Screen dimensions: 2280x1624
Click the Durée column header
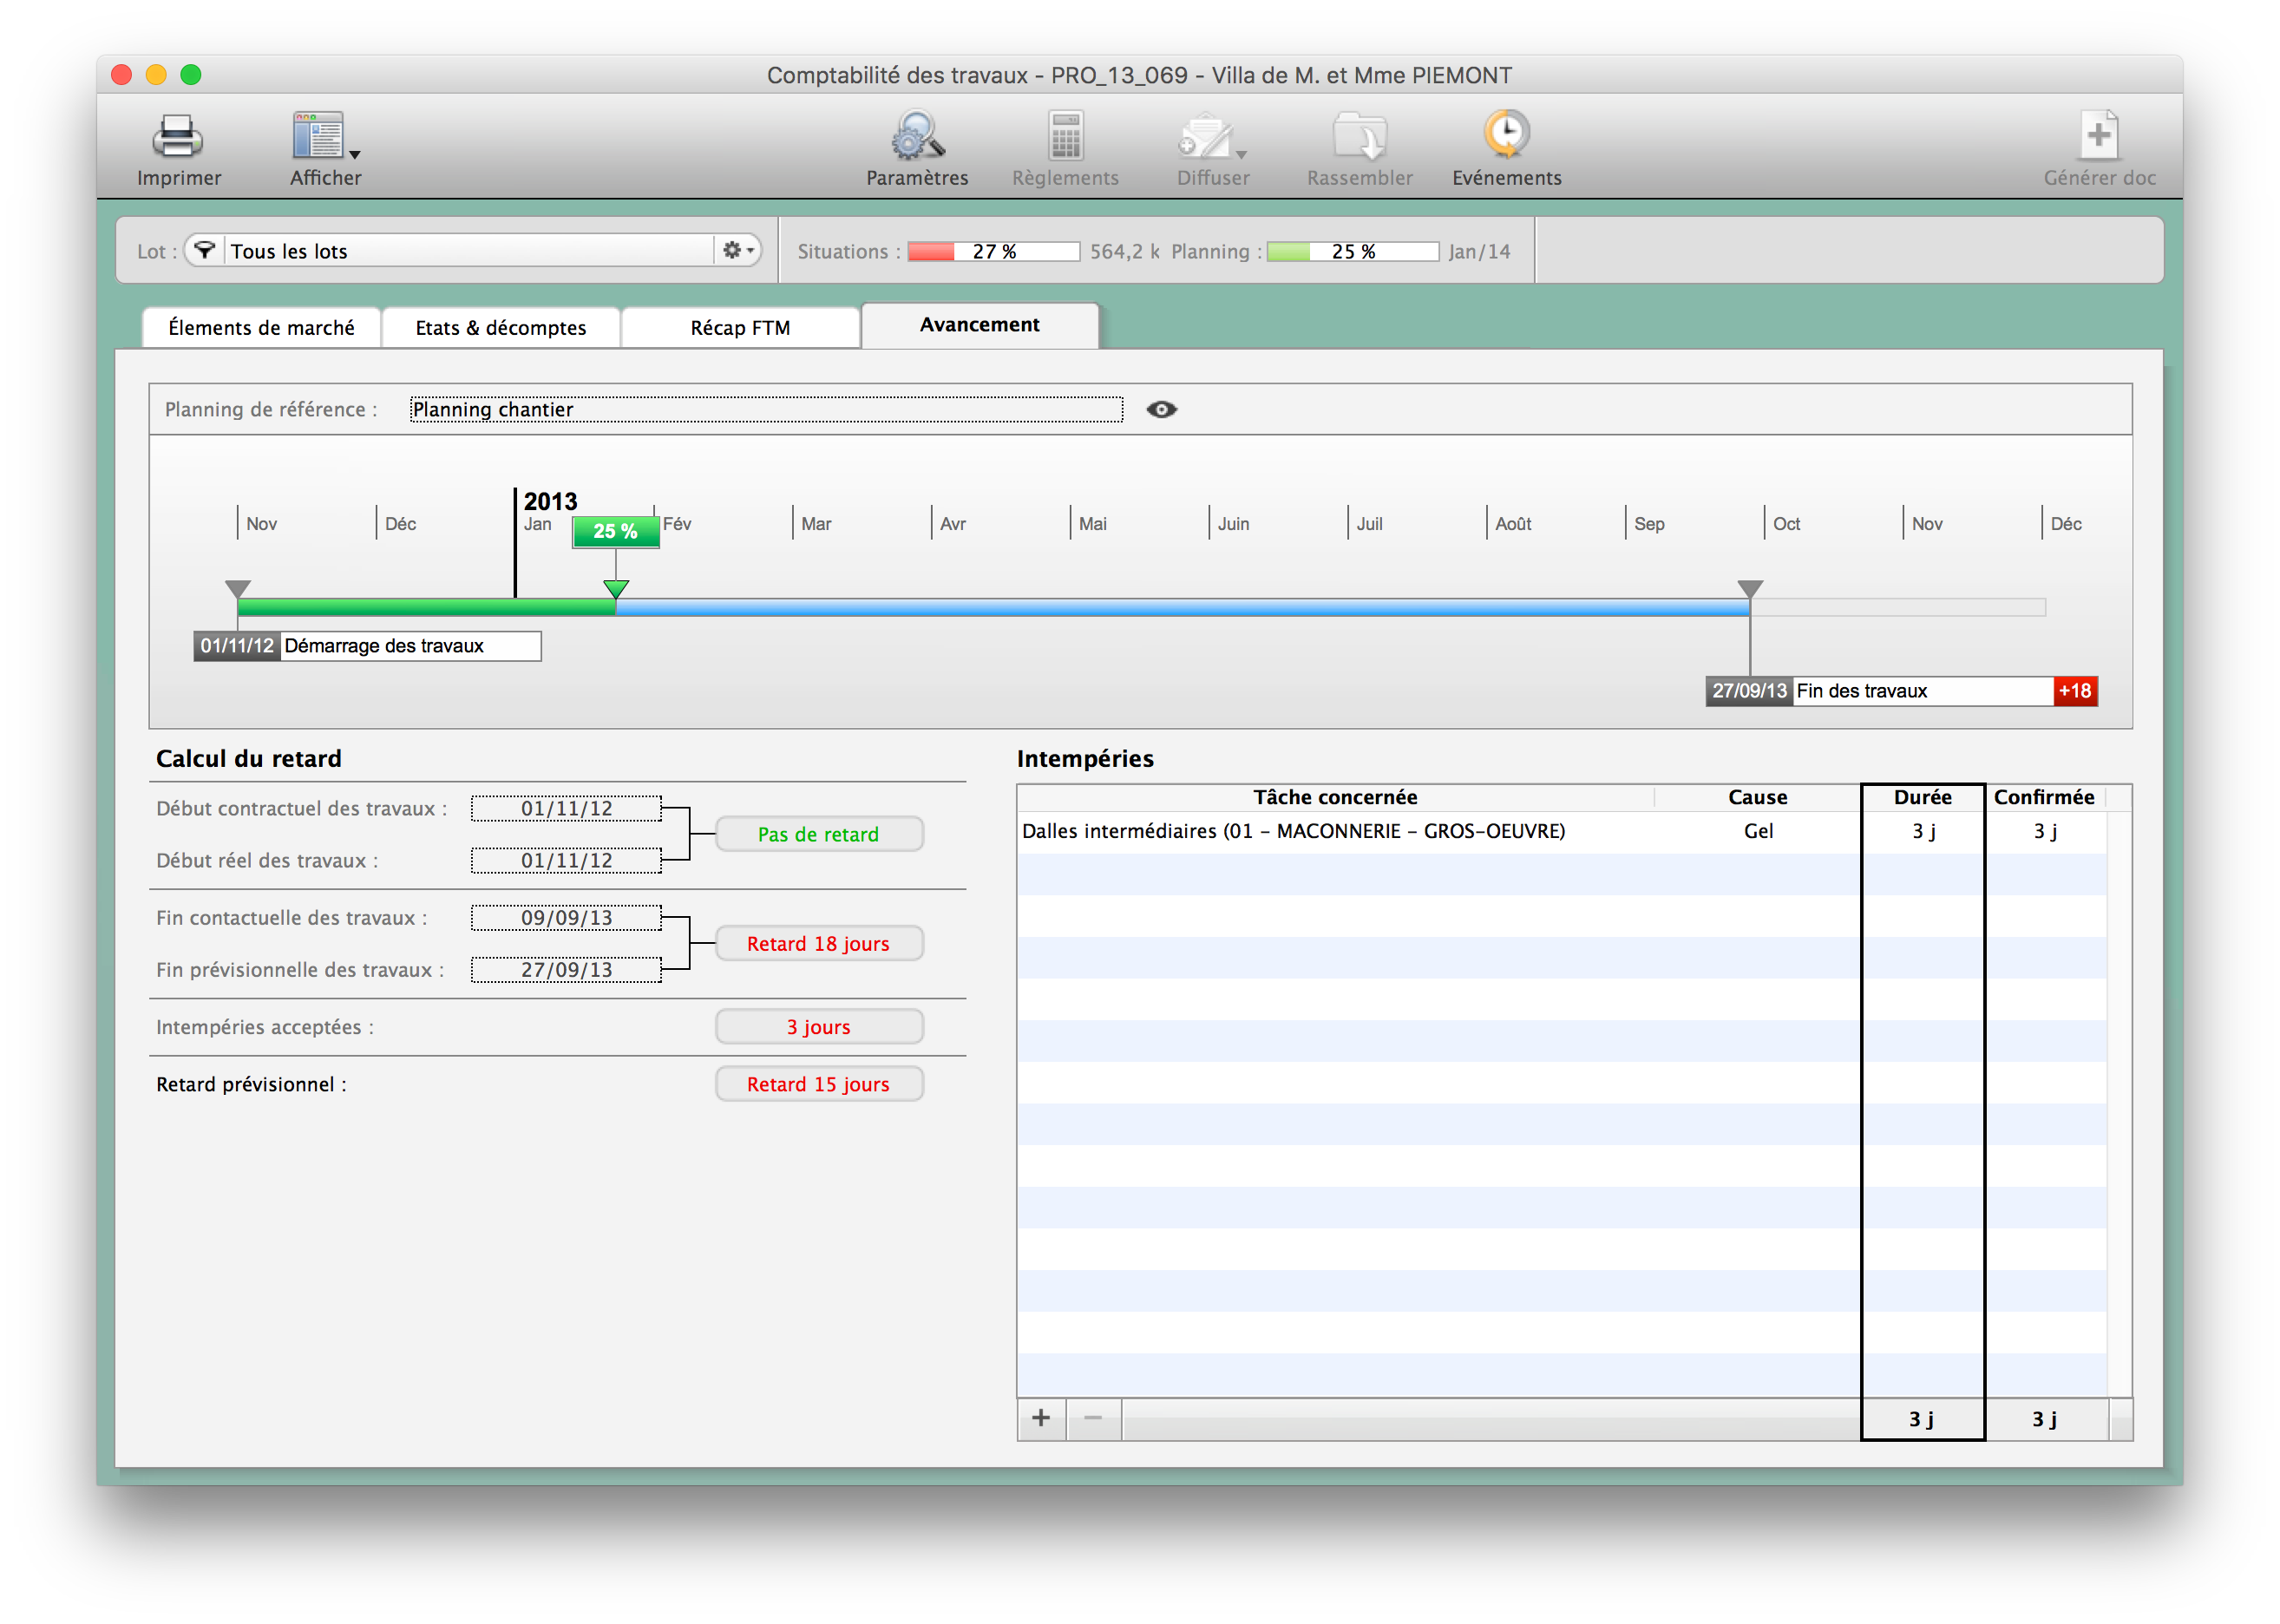pos(1922,797)
